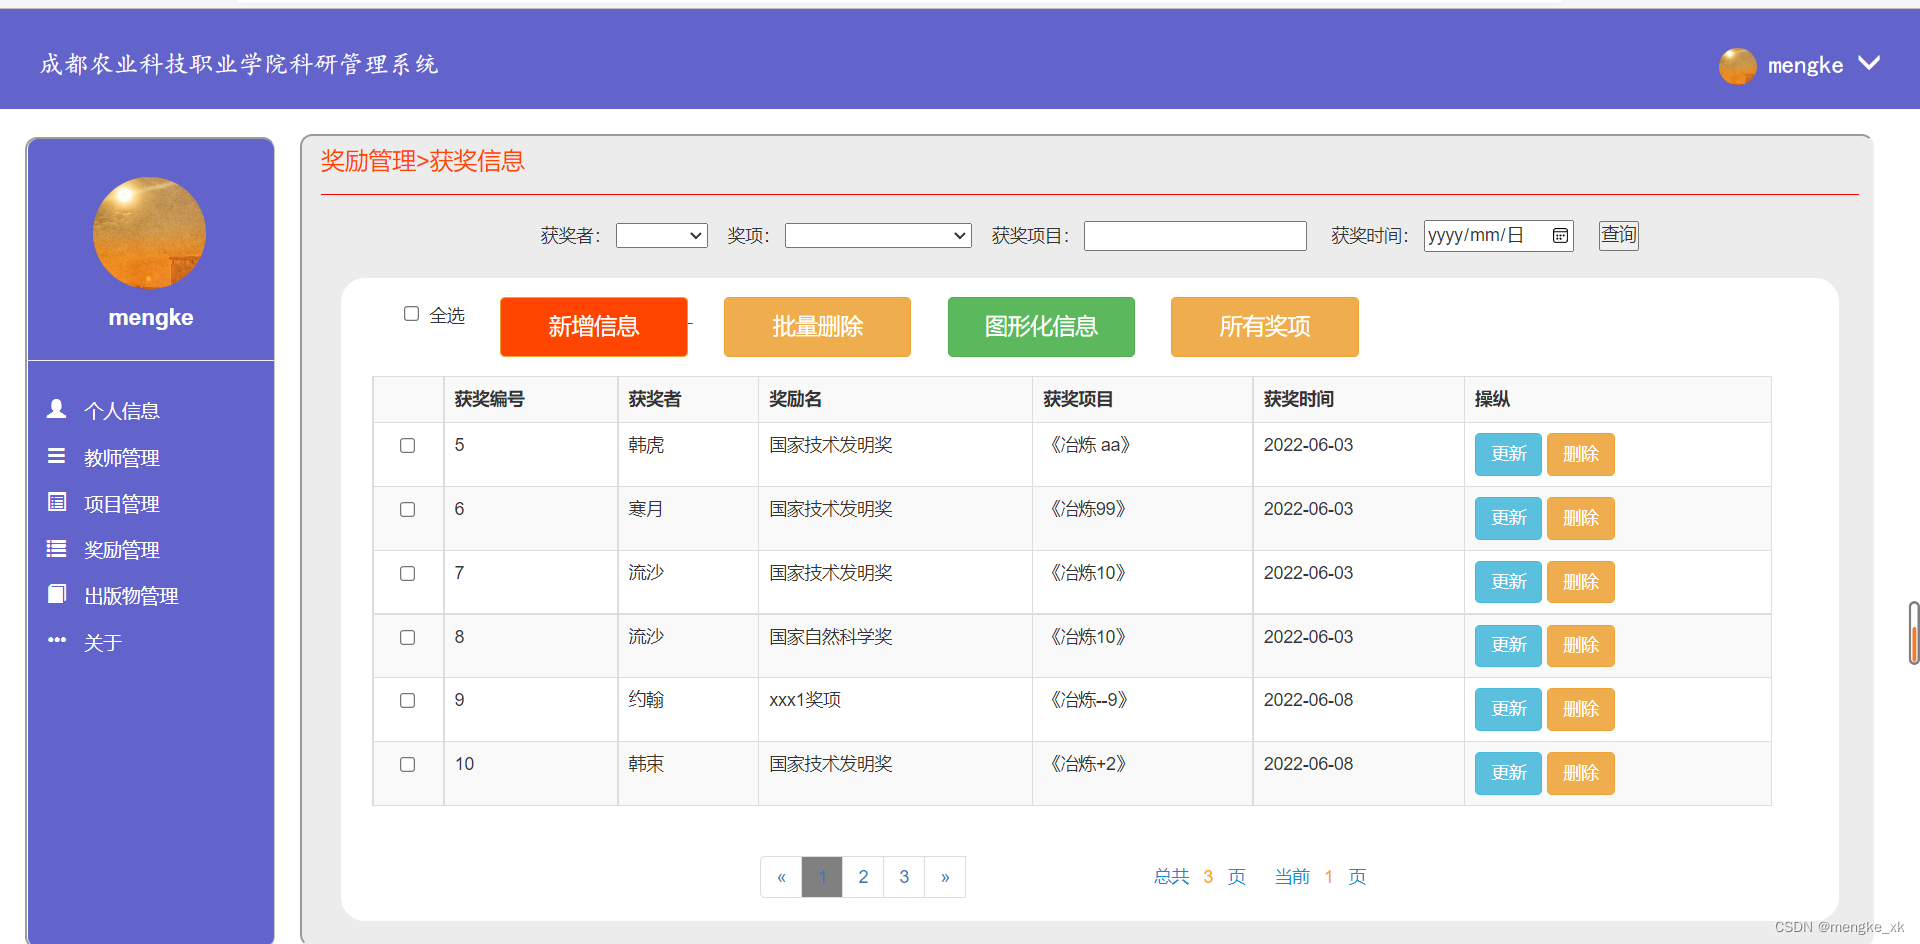The width and height of the screenshot is (1920, 944).
Task: Click the 关于 ellipsis icon
Action: (x=56, y=640)
